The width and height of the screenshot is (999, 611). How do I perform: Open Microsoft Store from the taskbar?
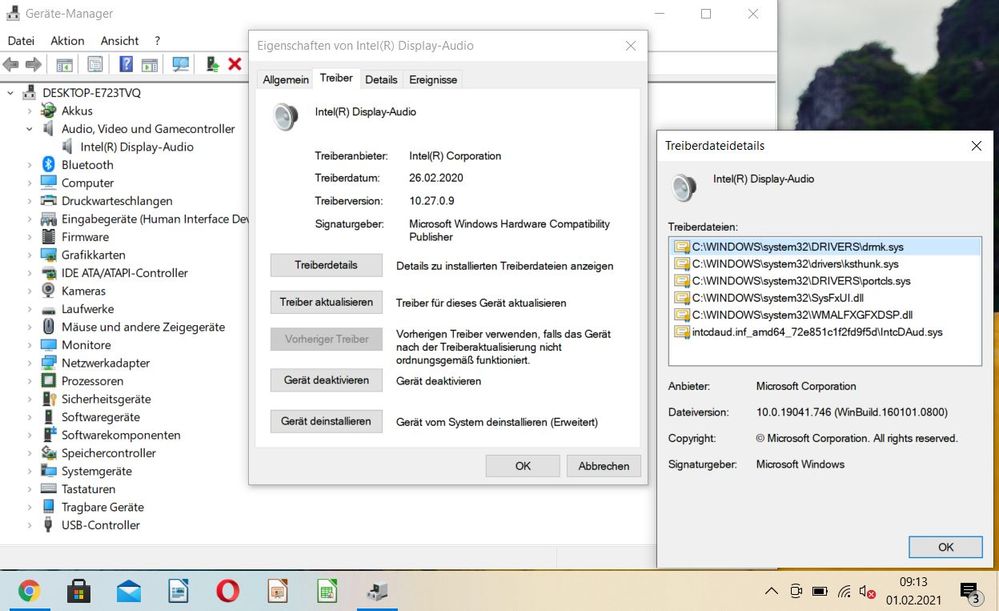pyautogui.click(x=79, y=591)
